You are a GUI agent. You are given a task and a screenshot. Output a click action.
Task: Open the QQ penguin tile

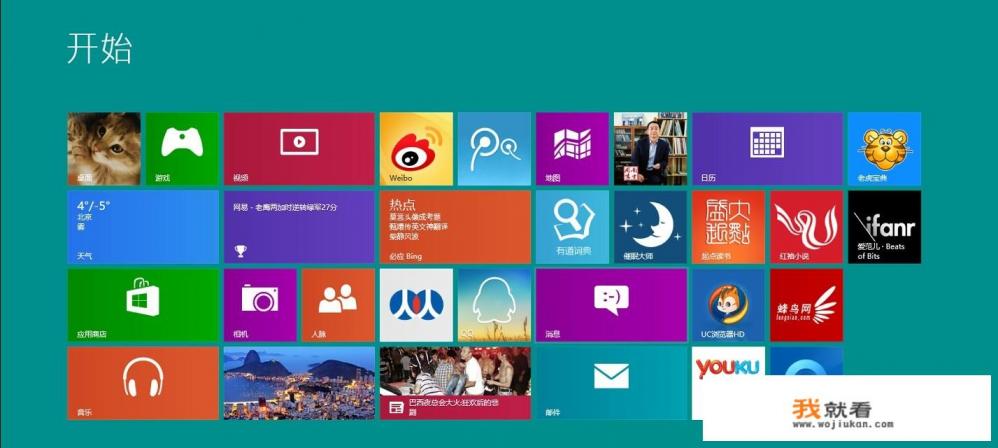pos(494,305)
